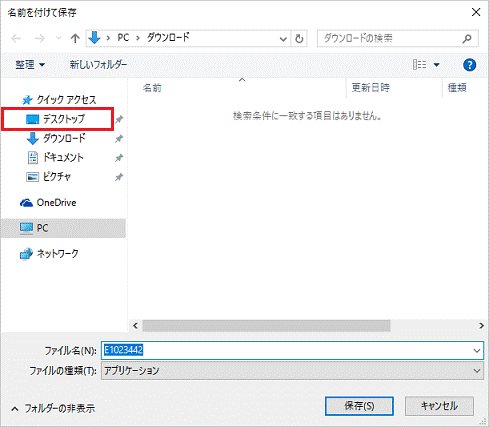This screenshot has height=427, width=489.
Task: Expand the address bar history dropdown
Action: point(283,39)
